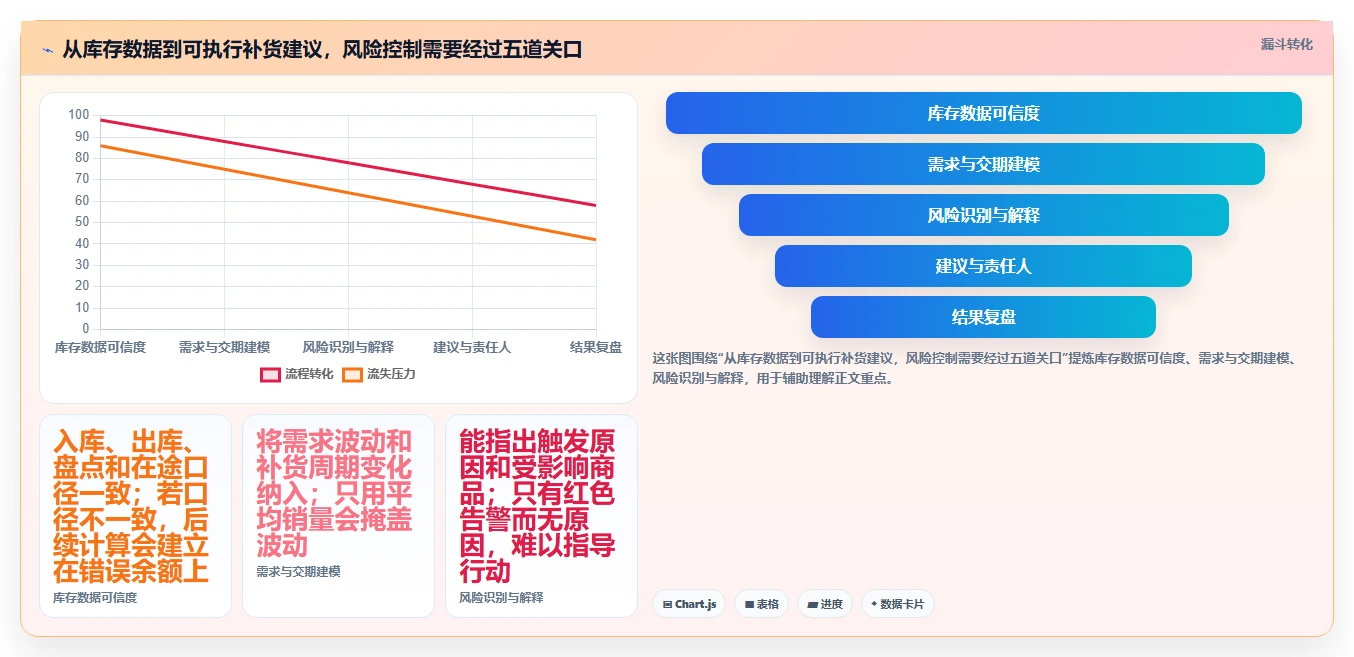
Task: Click the 风险识别与解释 x-axis label
Action: coord(348,347)
